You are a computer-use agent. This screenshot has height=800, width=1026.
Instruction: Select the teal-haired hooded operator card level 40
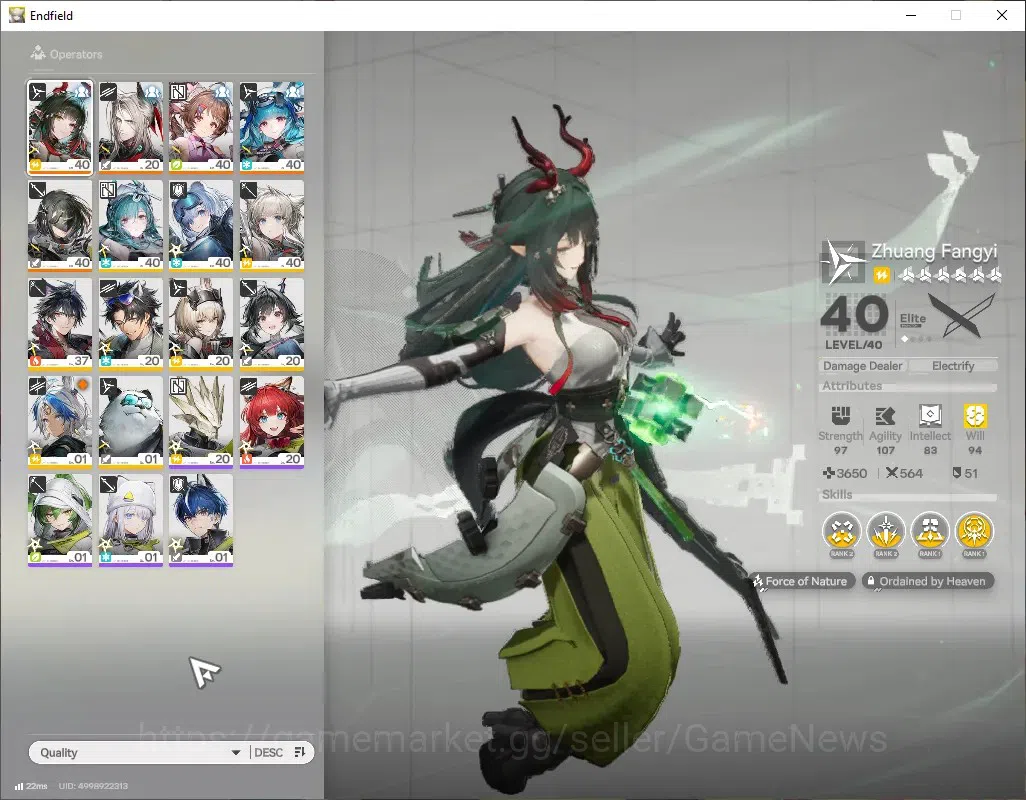tap(131, 226)
